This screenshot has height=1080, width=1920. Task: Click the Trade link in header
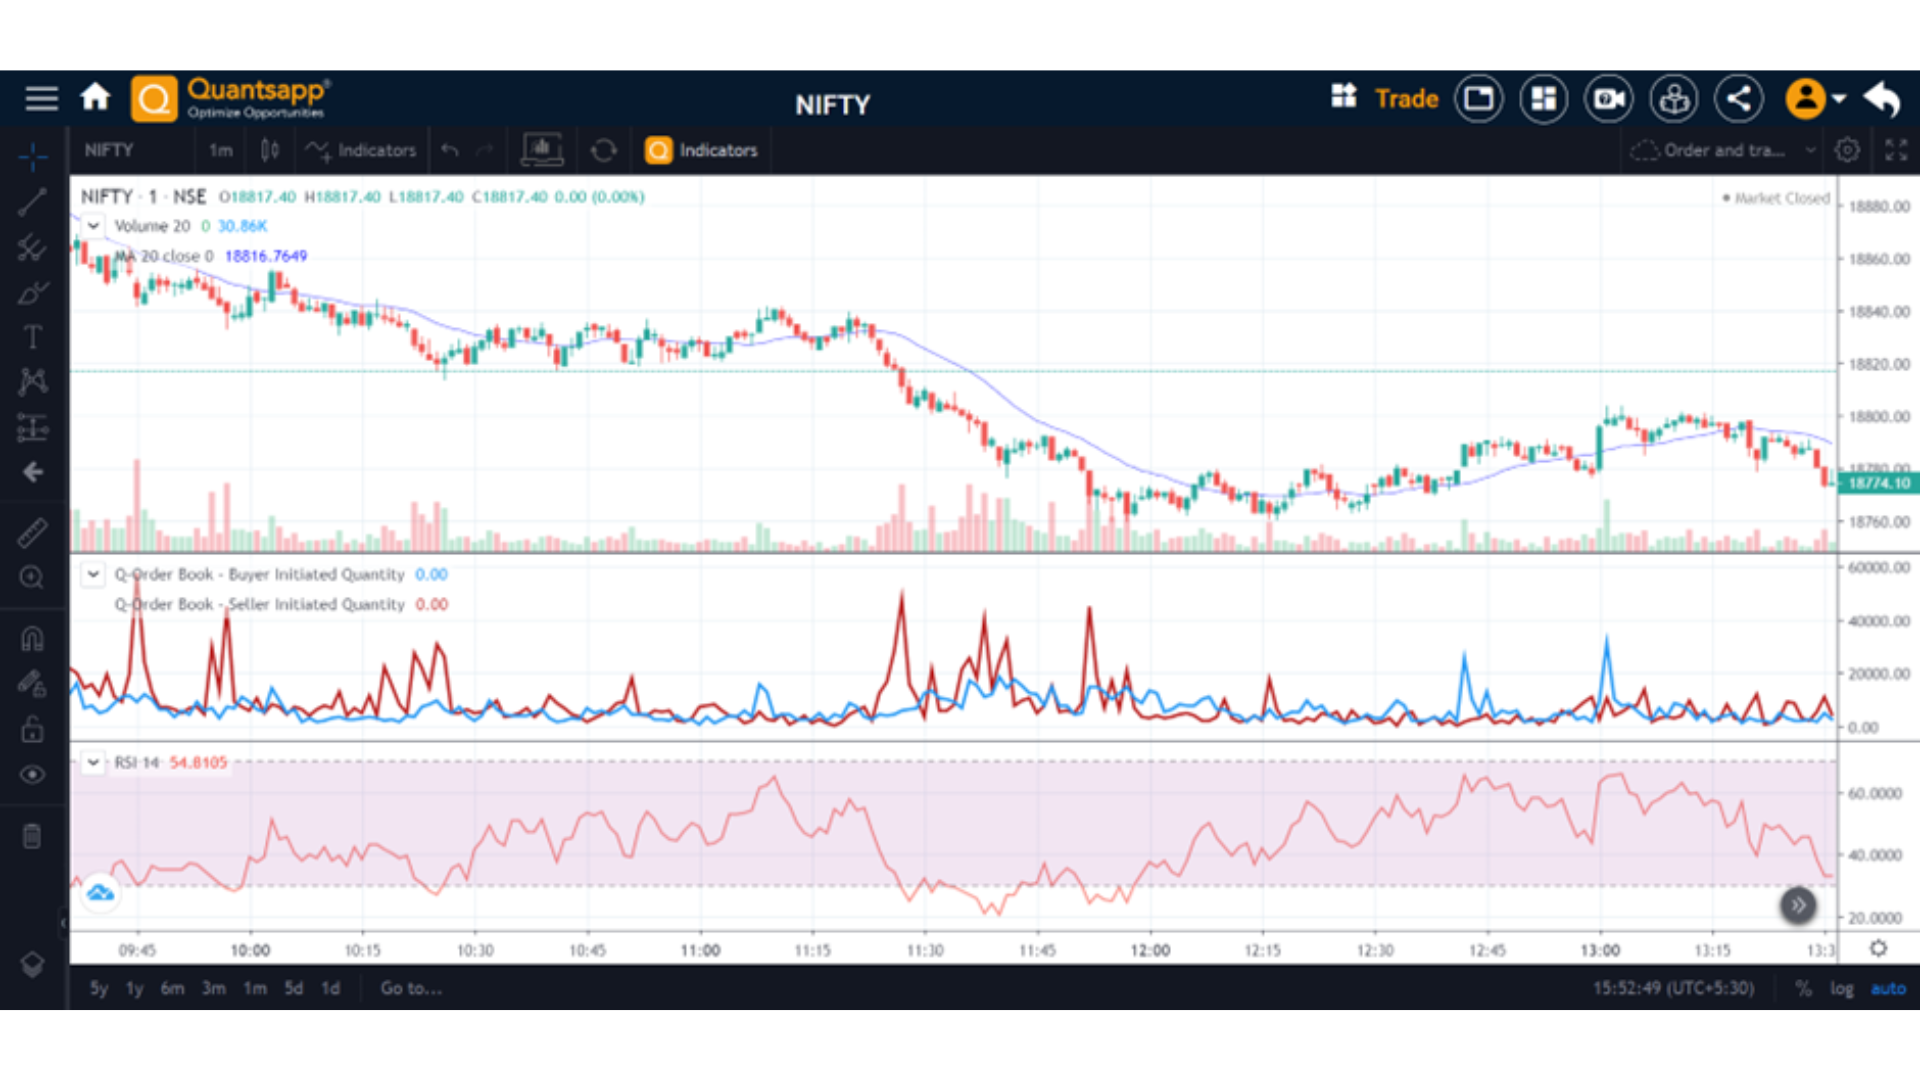point(1406,98)
